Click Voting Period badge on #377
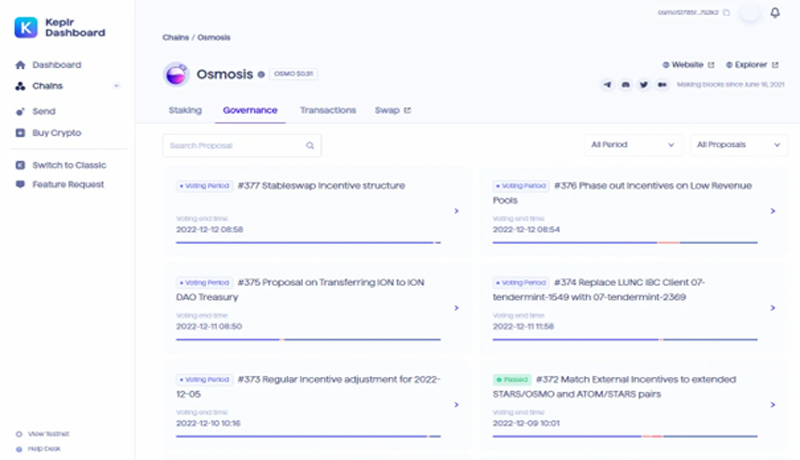This screenshot has height=460, width=800. (x=205, y=186)
